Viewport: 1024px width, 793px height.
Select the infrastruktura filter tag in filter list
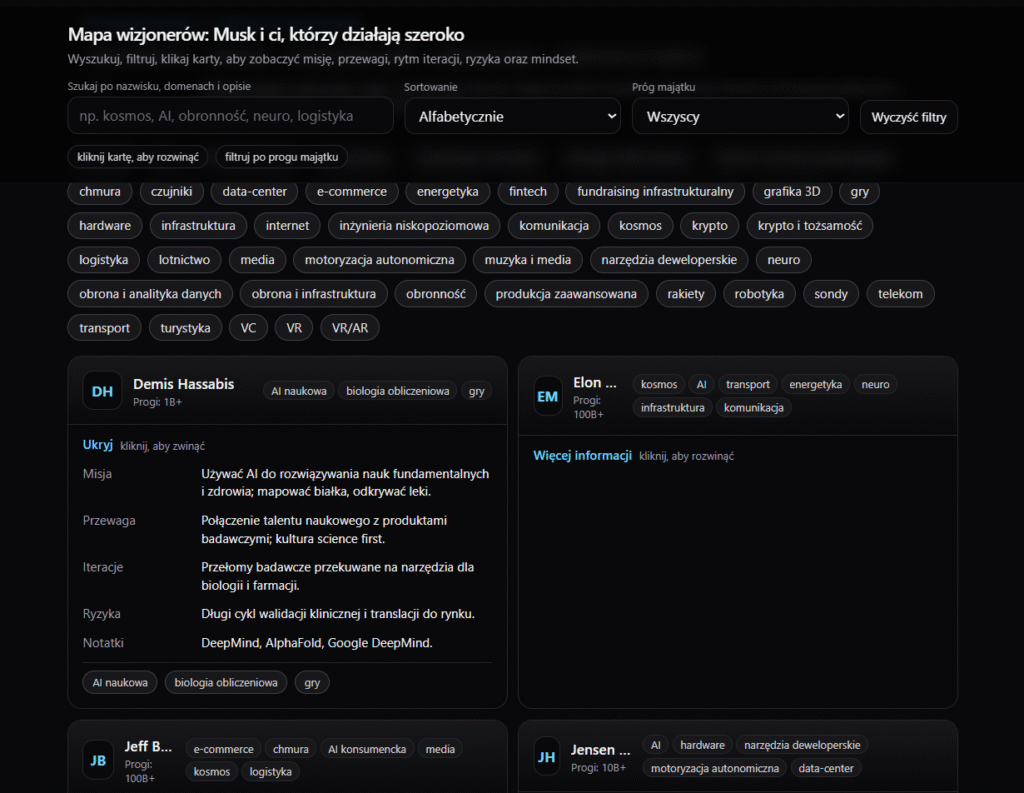point(199,225)
